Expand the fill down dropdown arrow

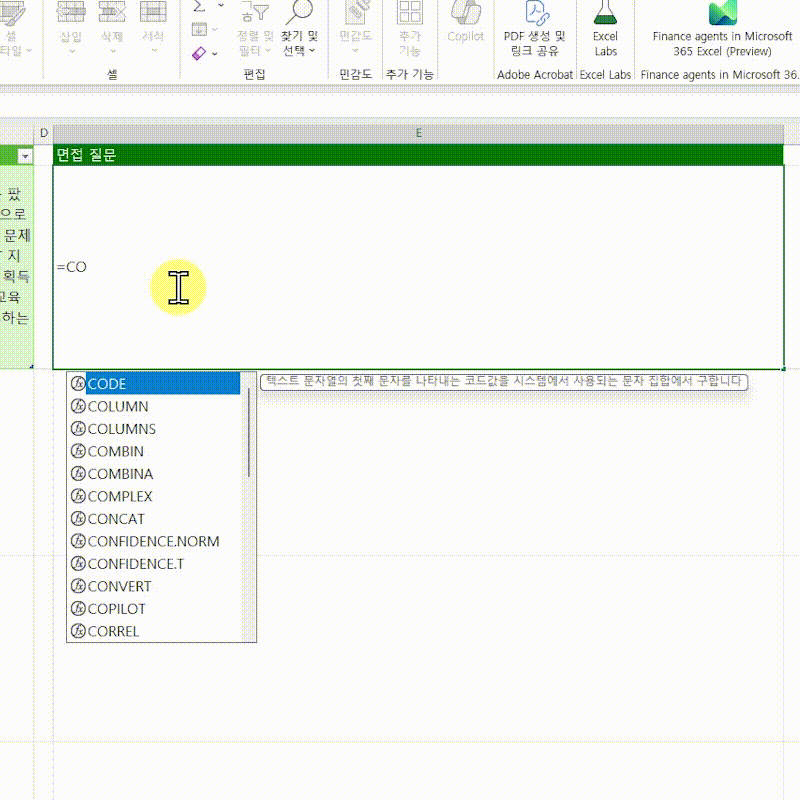pyautogui.click(x=216, y=30)
